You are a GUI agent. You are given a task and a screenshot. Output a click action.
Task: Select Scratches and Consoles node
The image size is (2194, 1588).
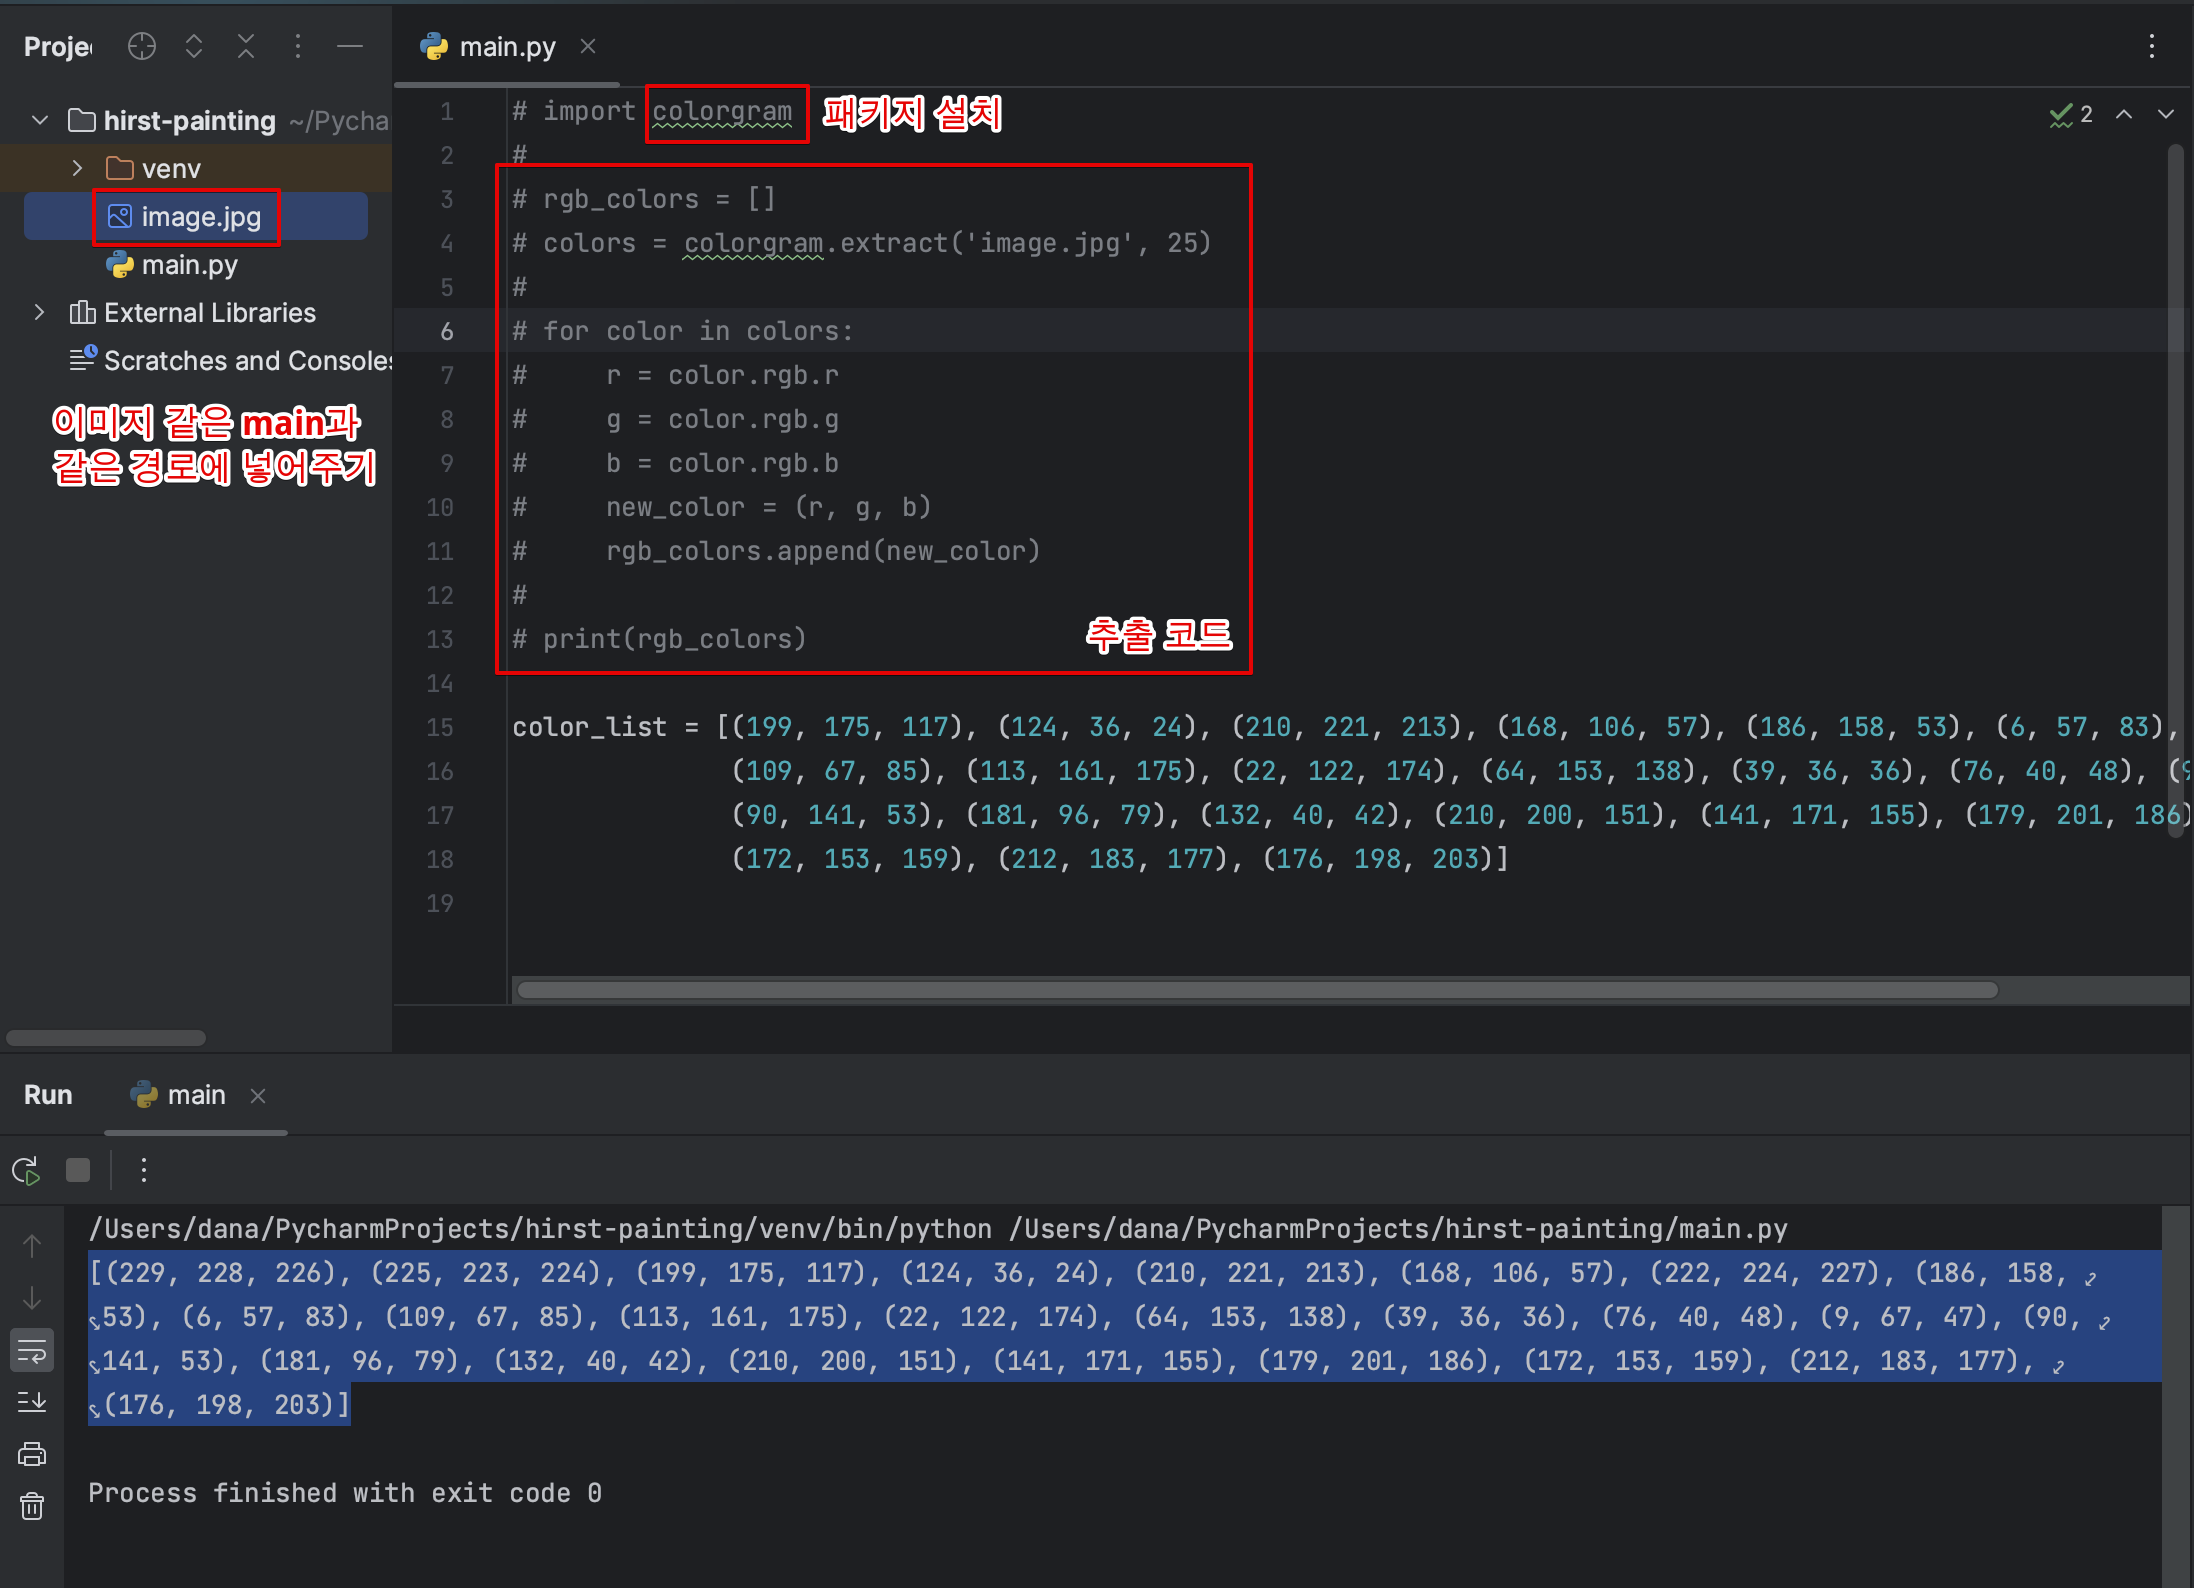click(x=232, y=360)
